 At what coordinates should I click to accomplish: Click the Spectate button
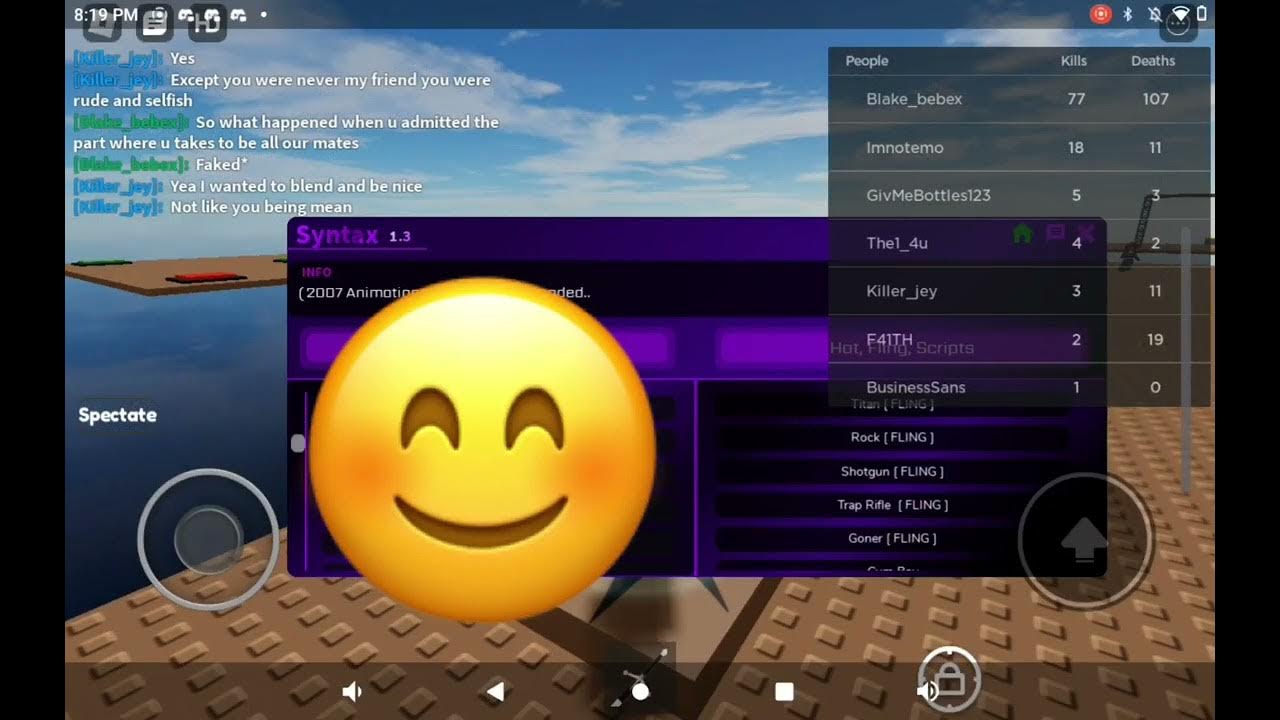pyautogui.click(x=118, y=415)
